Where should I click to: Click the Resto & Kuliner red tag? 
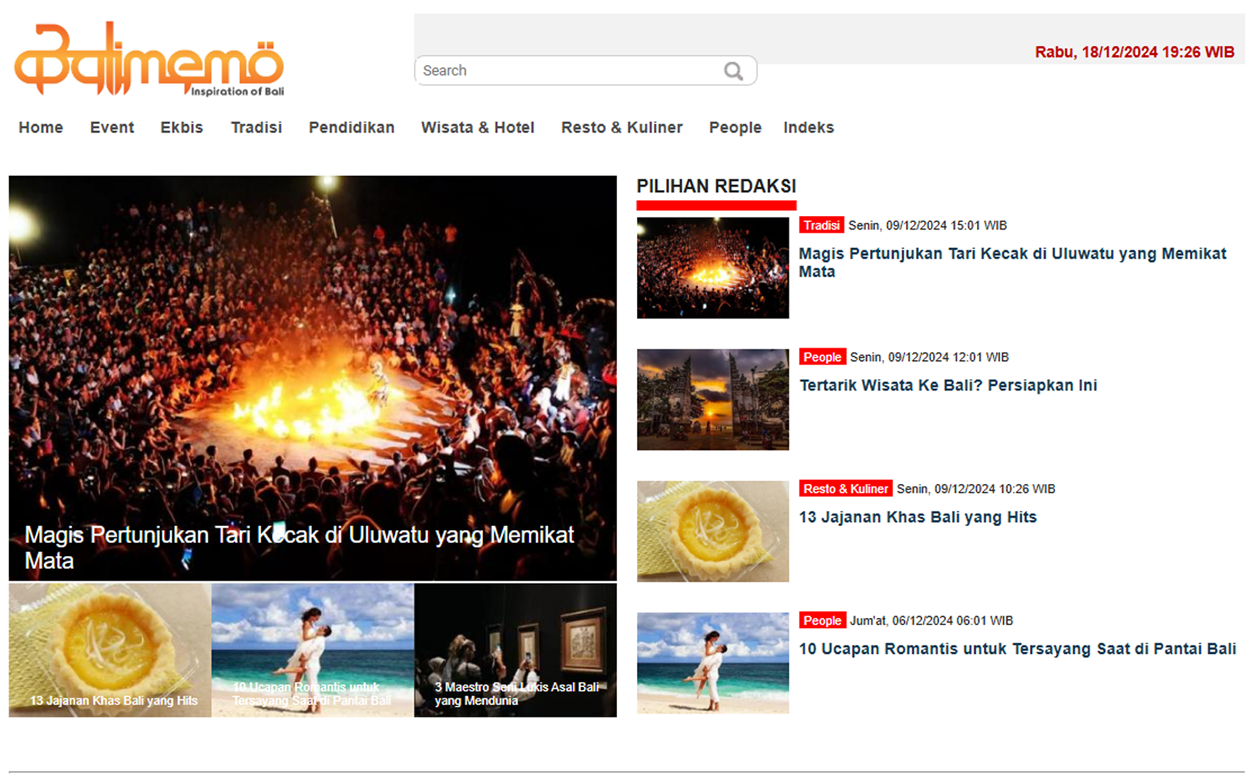coord(845,489)
